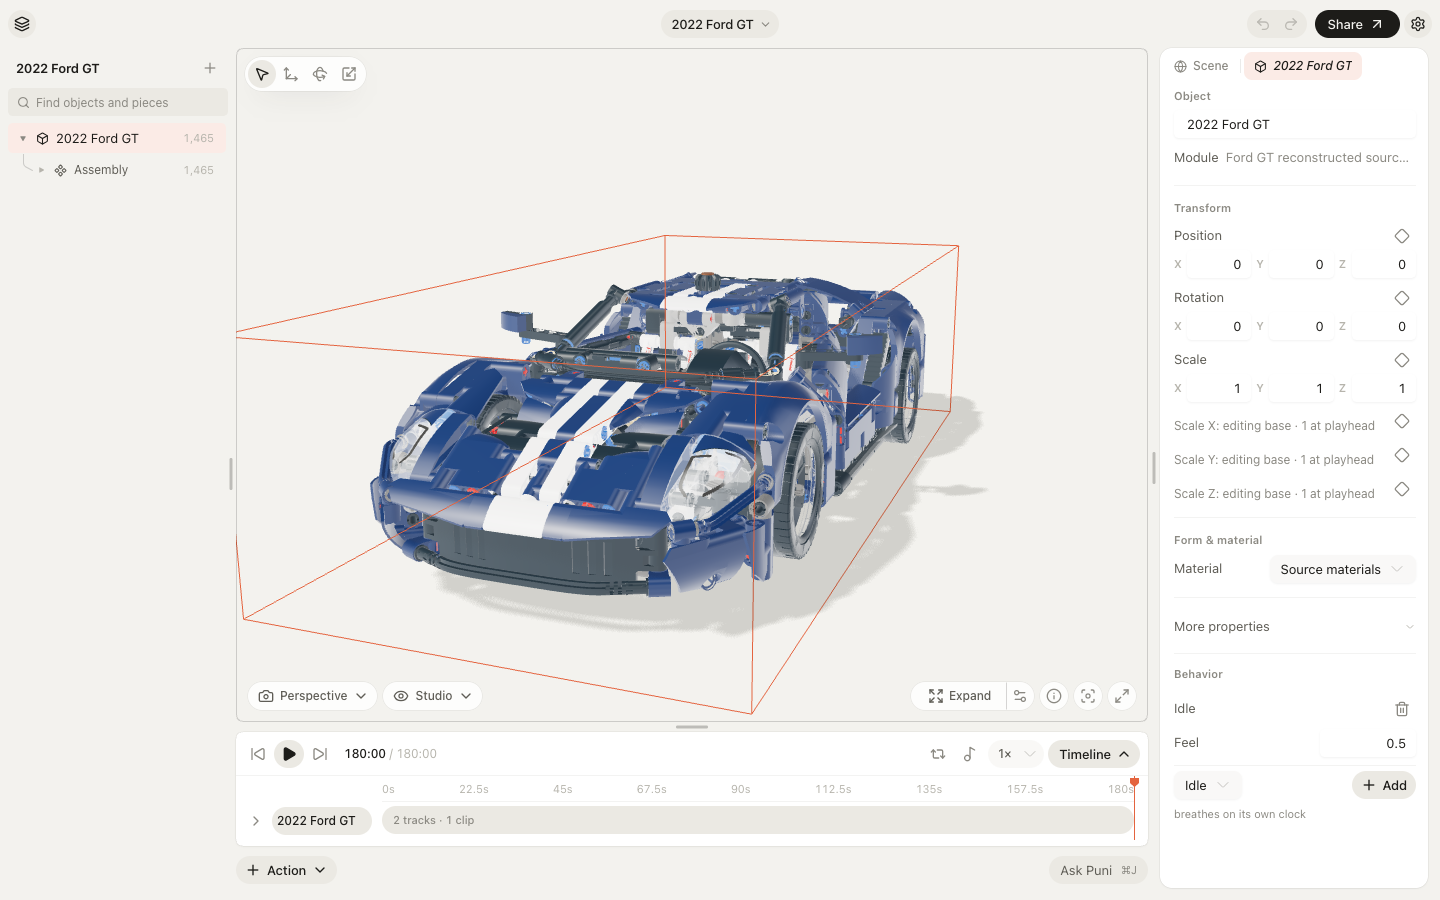This screenshot has height=900, width=1440.
Task: Play the animation
Action: [289, 754]
